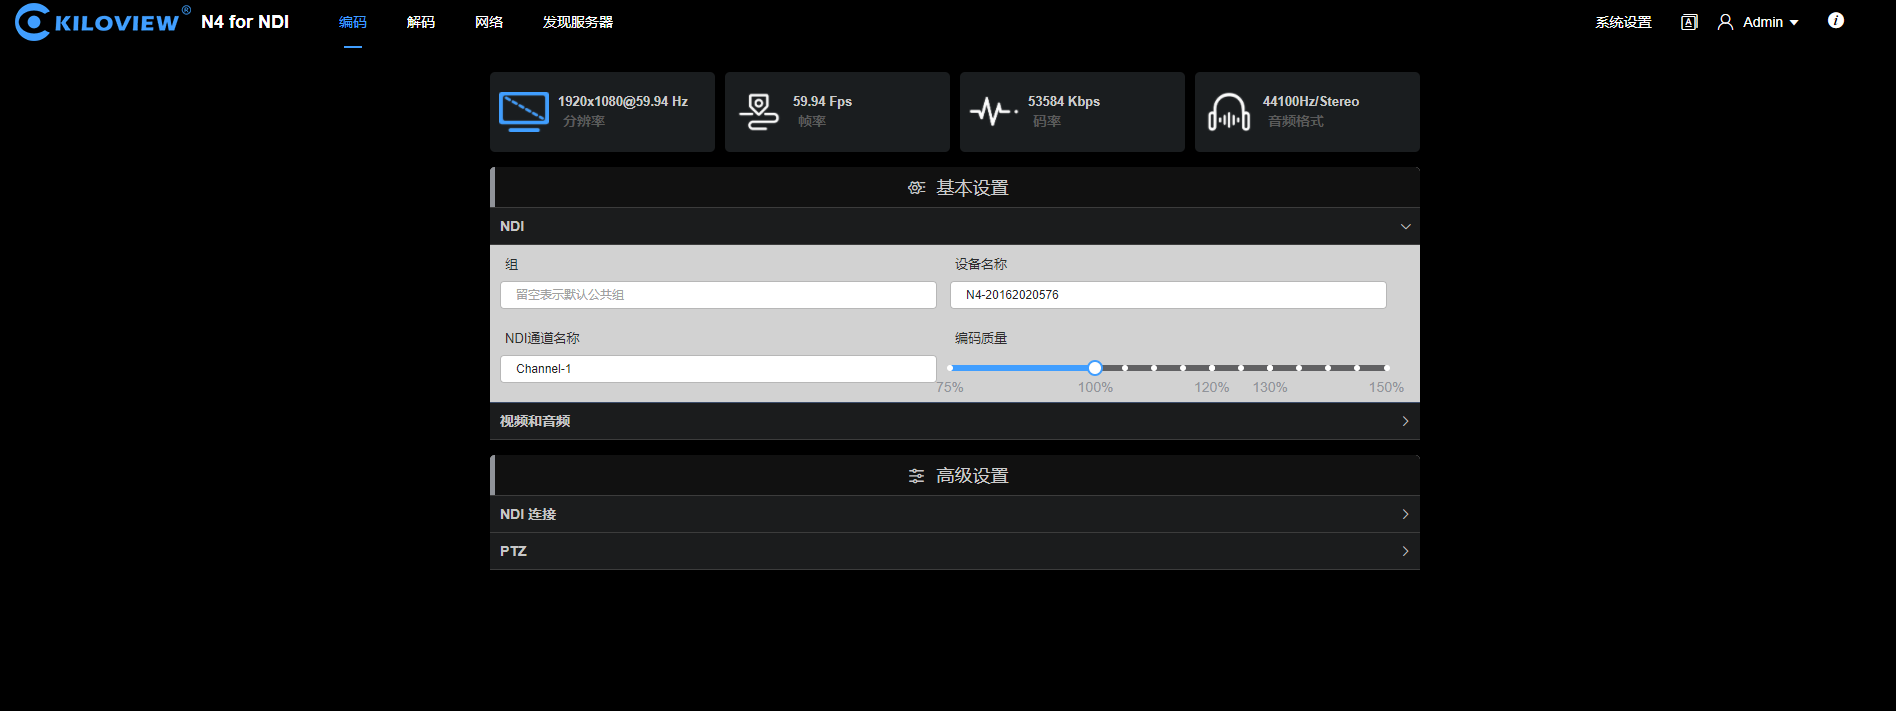Switch to the 解码 (Decode) tab
Viewport: 1896px width, 711px height.
[x=421, y=22]
